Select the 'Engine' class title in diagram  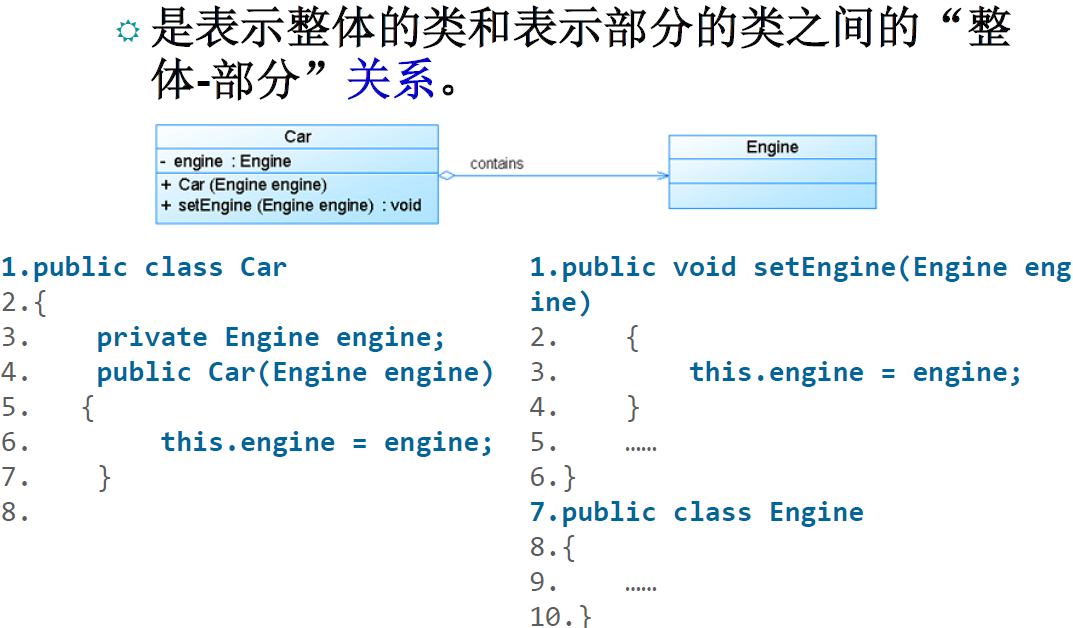[773, 147]
